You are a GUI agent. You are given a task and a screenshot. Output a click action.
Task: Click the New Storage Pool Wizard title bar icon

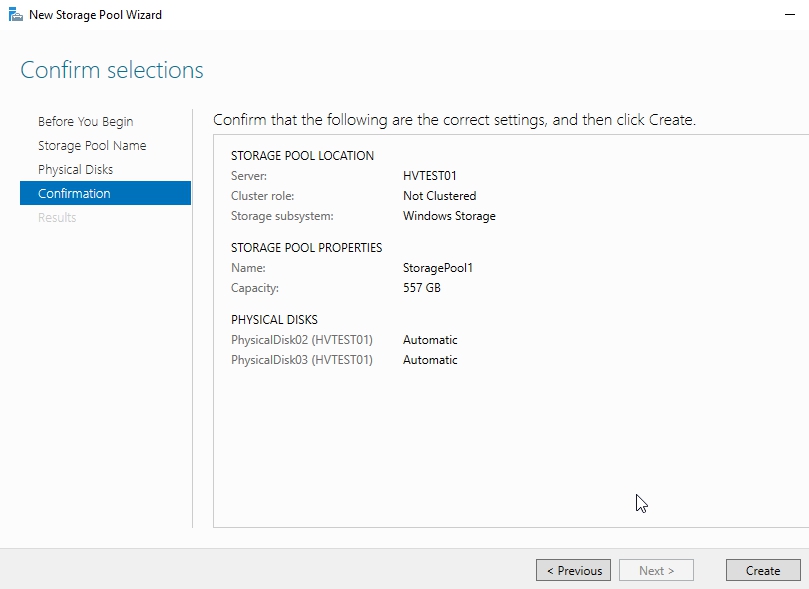coord(15,14)
